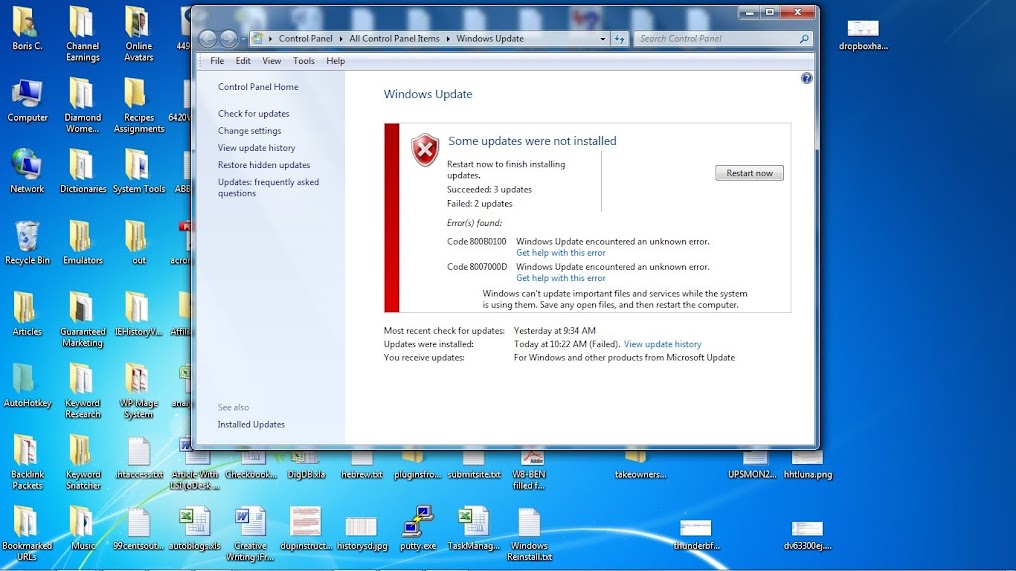Select the AutoHotkey folder icon
1016x571 pixels.
27,385
